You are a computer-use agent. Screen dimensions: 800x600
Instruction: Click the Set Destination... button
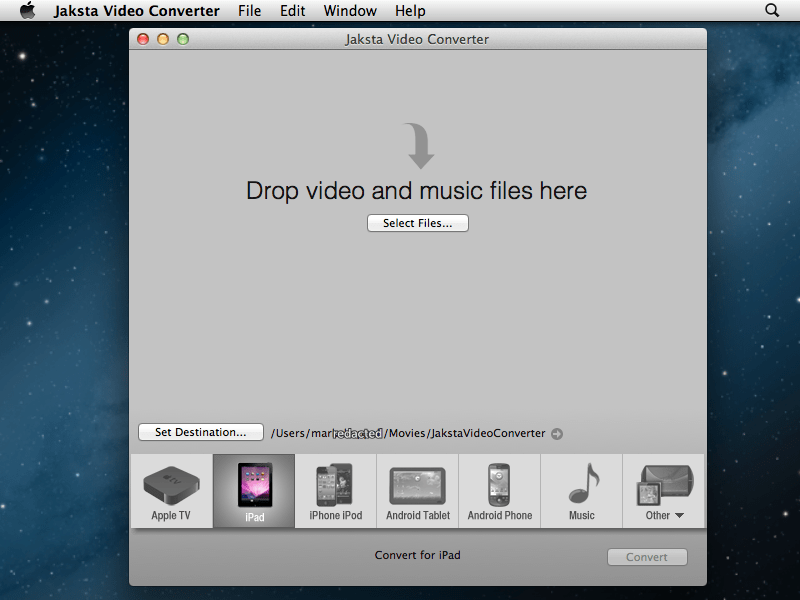click(x=201, y=432)
